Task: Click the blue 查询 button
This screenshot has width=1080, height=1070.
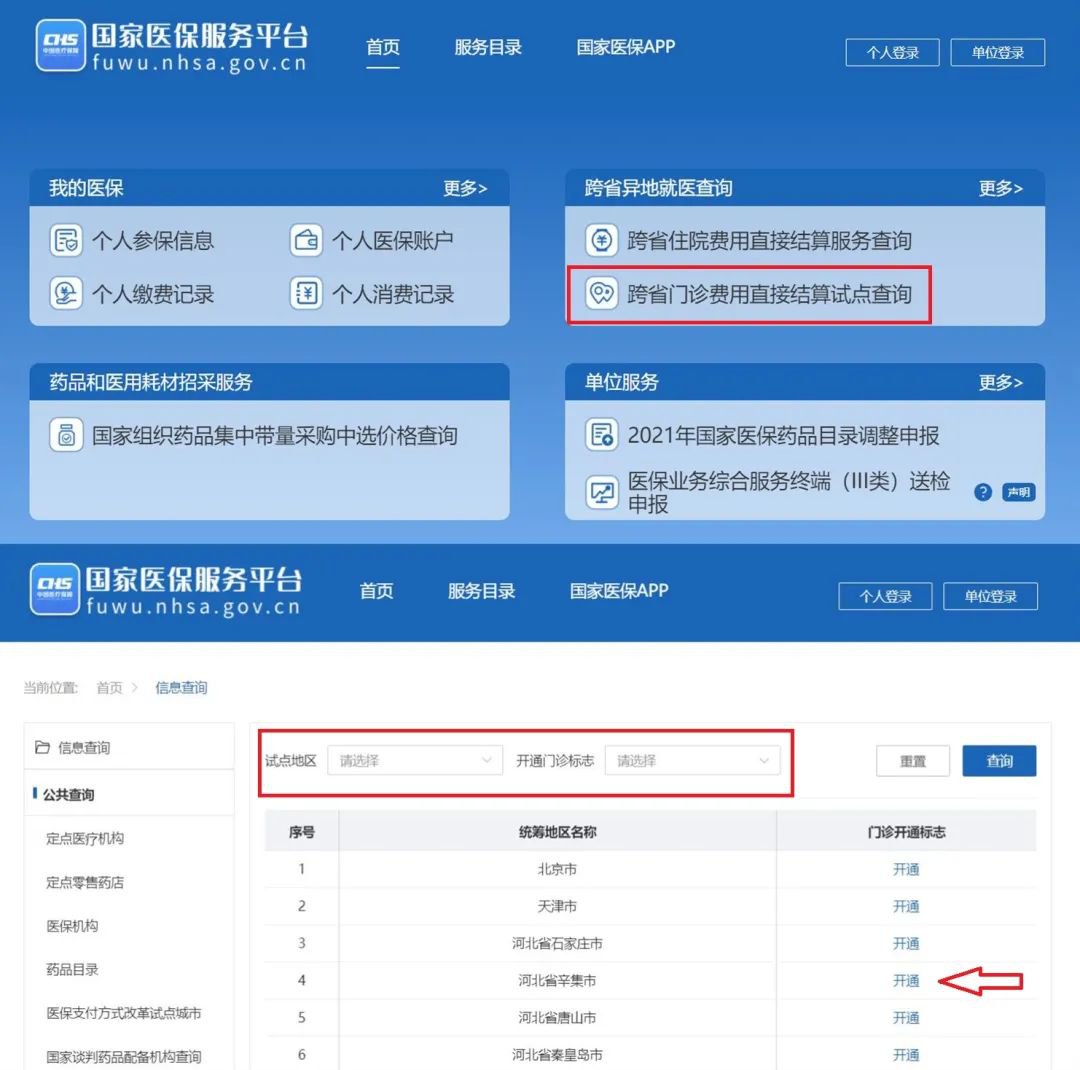Action: click(x=999, y=761)
